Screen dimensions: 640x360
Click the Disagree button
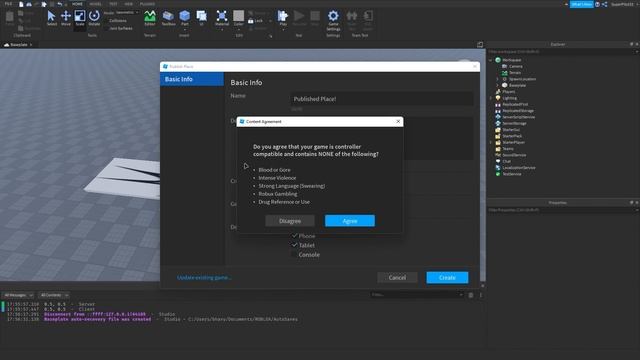(290, 221)
